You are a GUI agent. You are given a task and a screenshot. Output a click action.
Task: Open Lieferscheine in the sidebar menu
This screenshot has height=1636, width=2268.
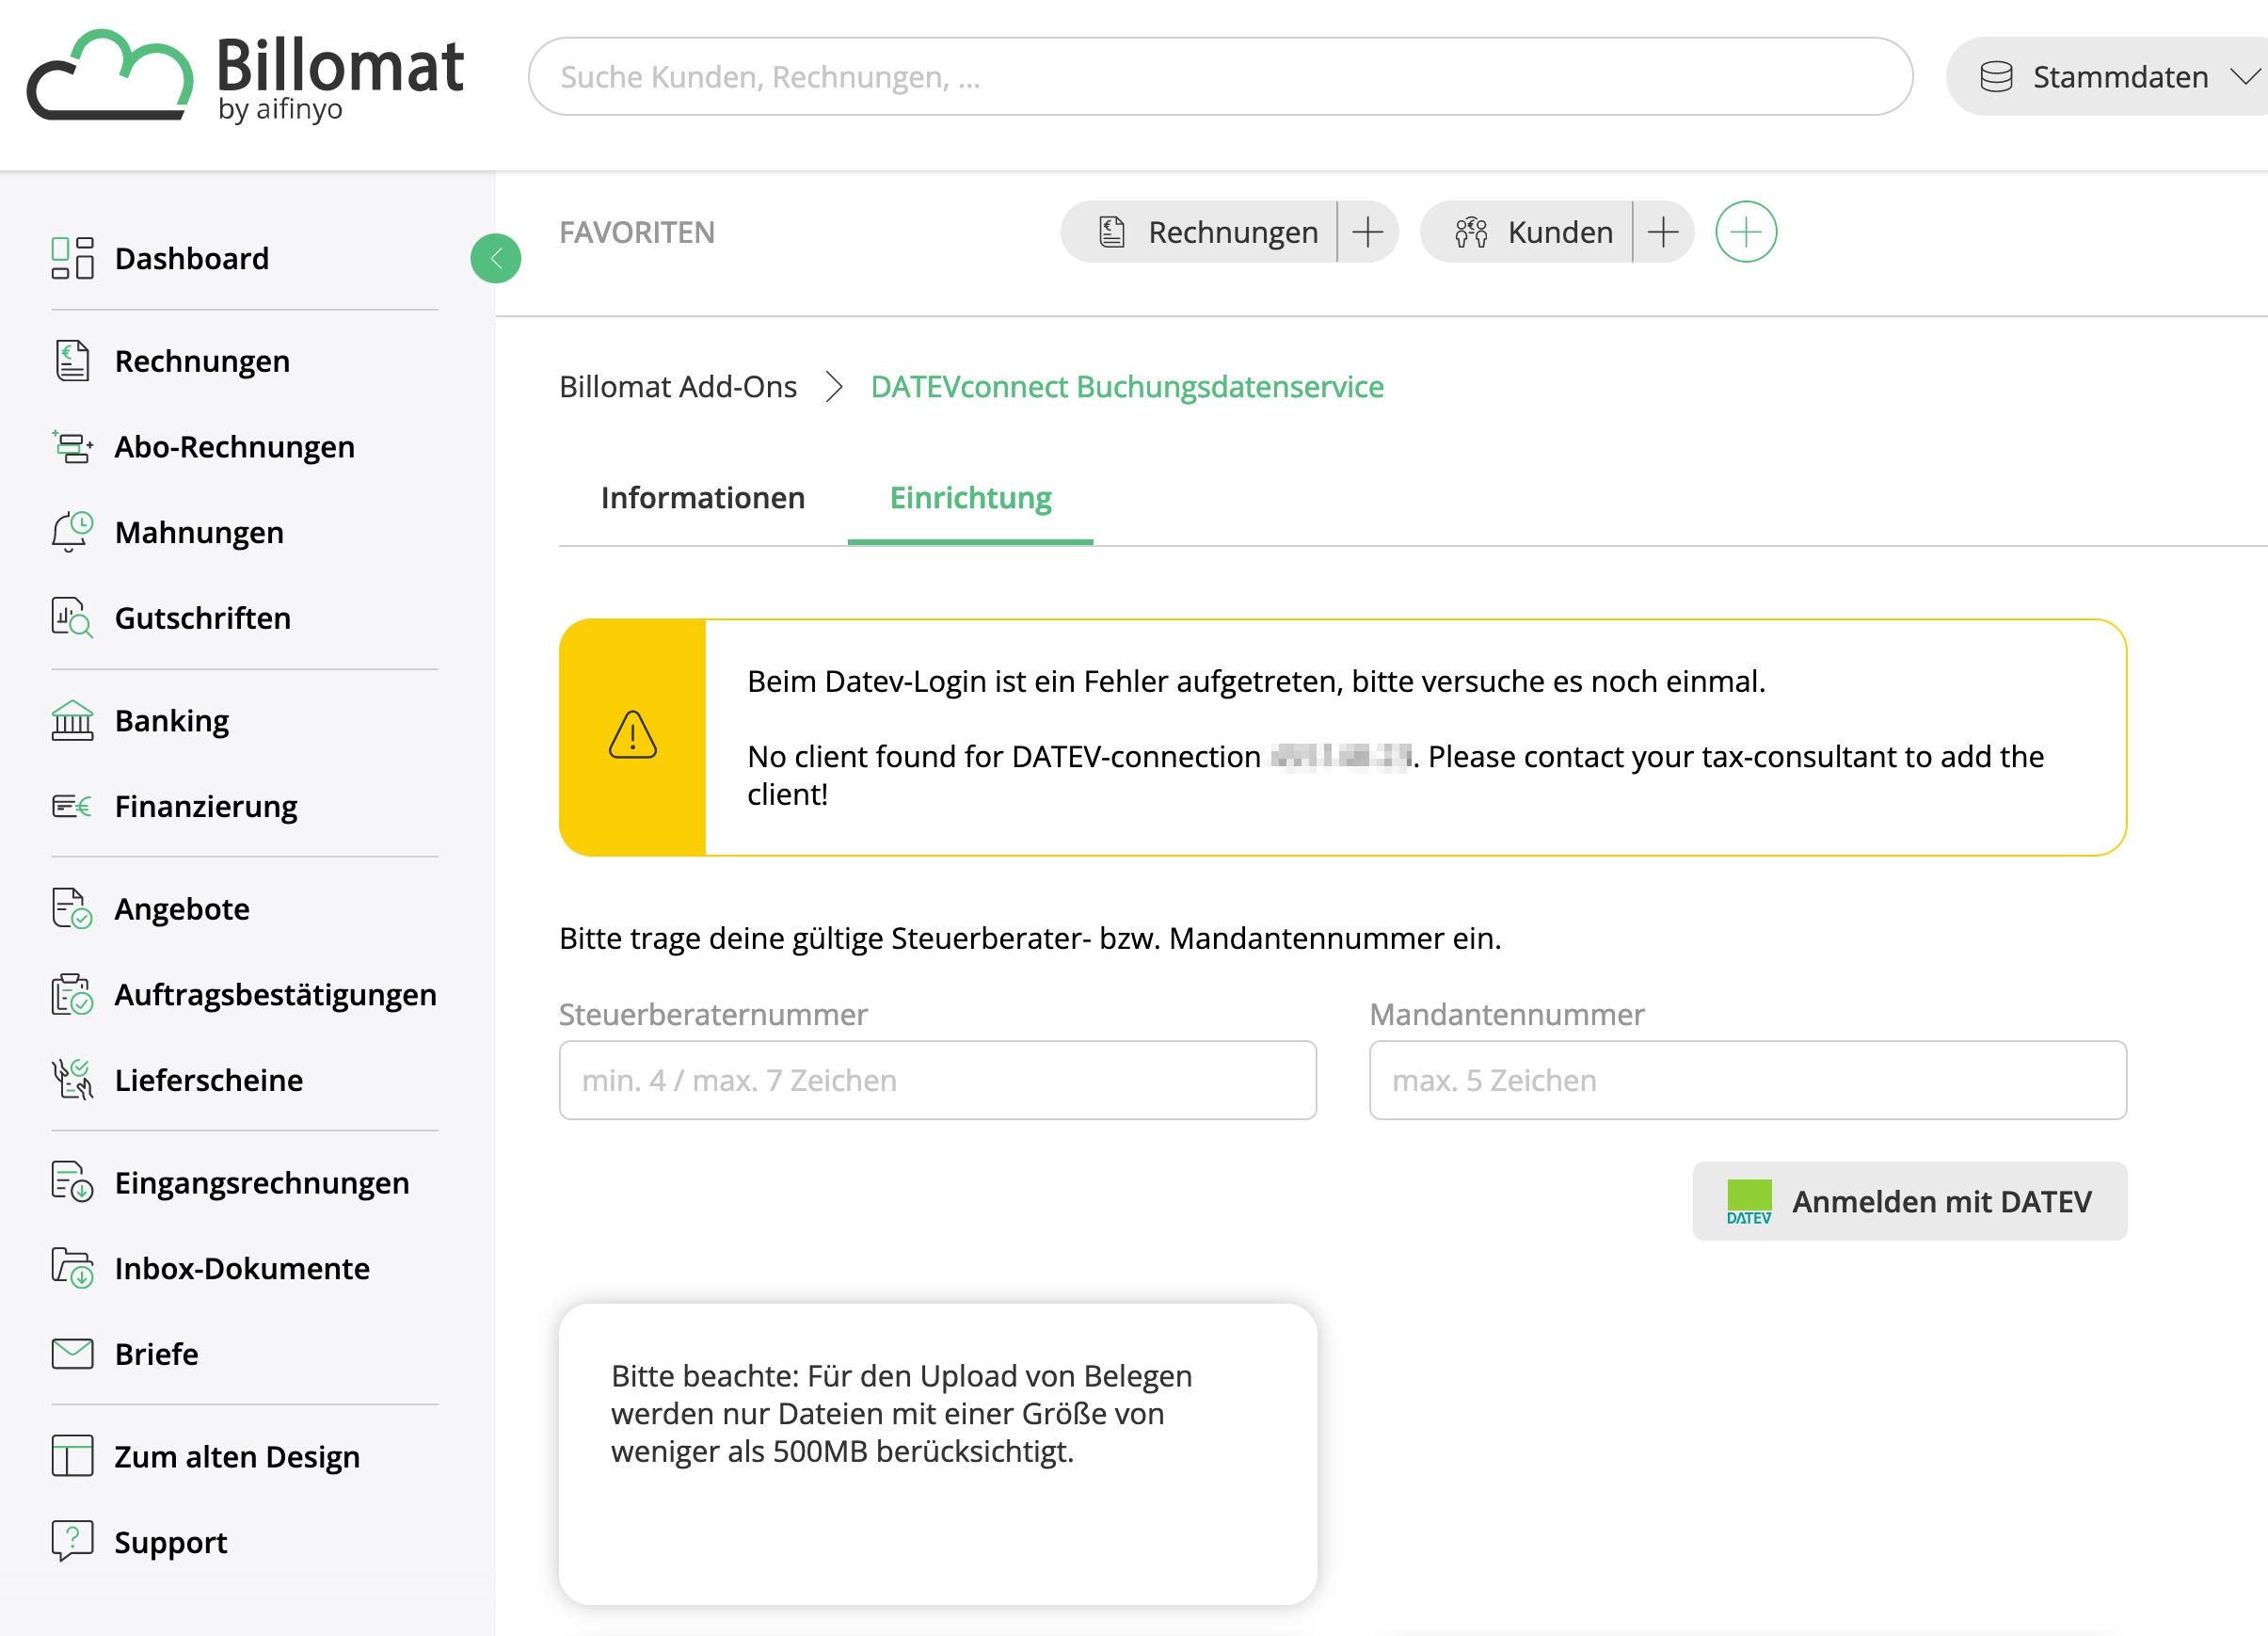209,1080
